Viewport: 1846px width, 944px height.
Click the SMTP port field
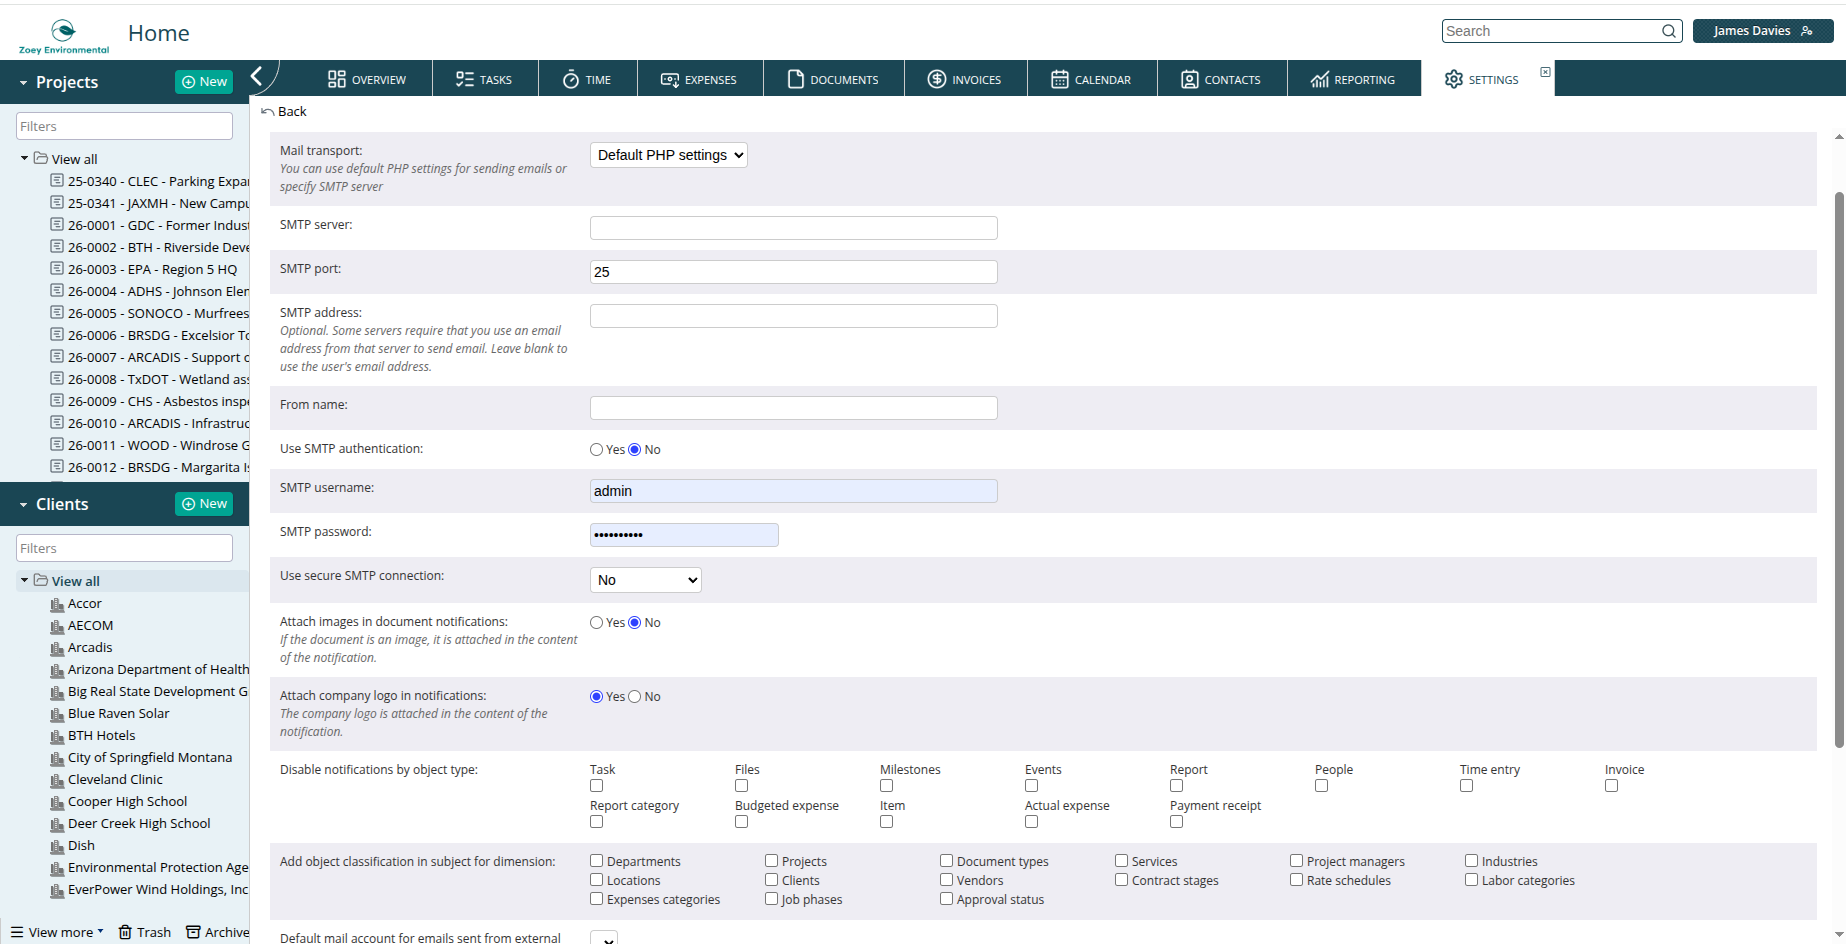794,272
